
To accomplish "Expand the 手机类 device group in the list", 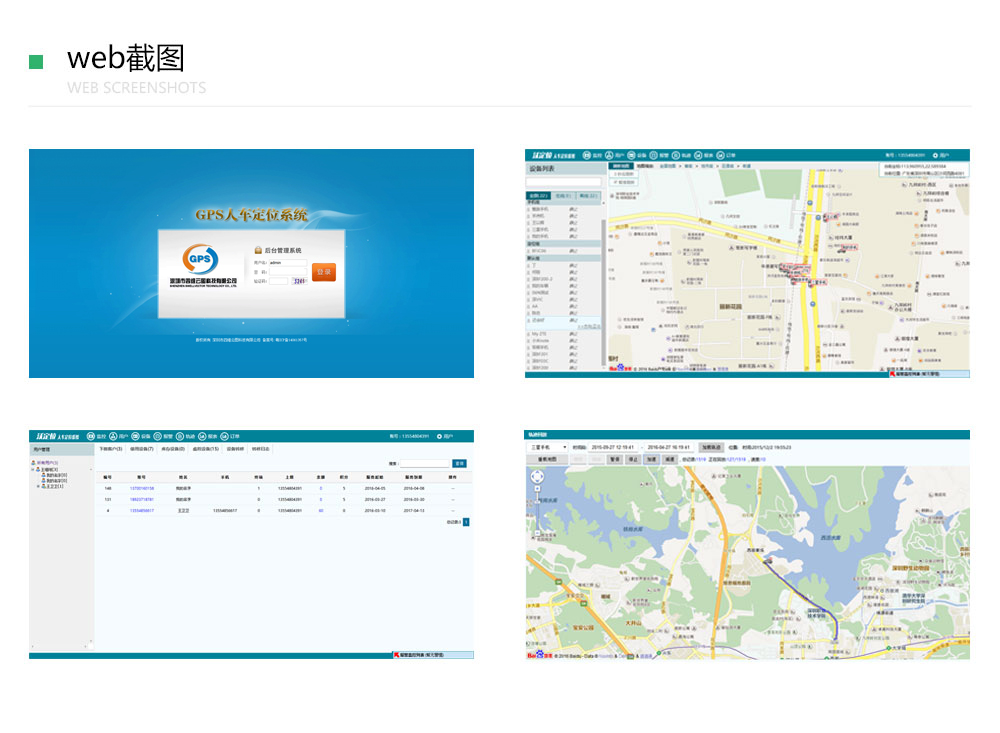I will (x=535, y=202).
